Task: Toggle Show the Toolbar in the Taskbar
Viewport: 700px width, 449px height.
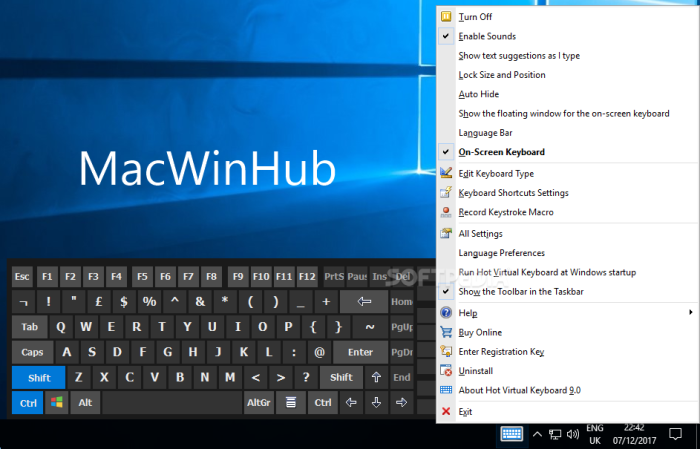Action: coord(567,291)
